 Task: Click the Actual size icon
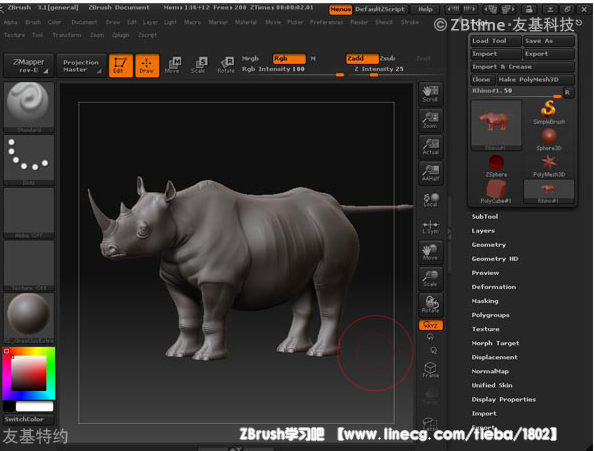point(430,147)
